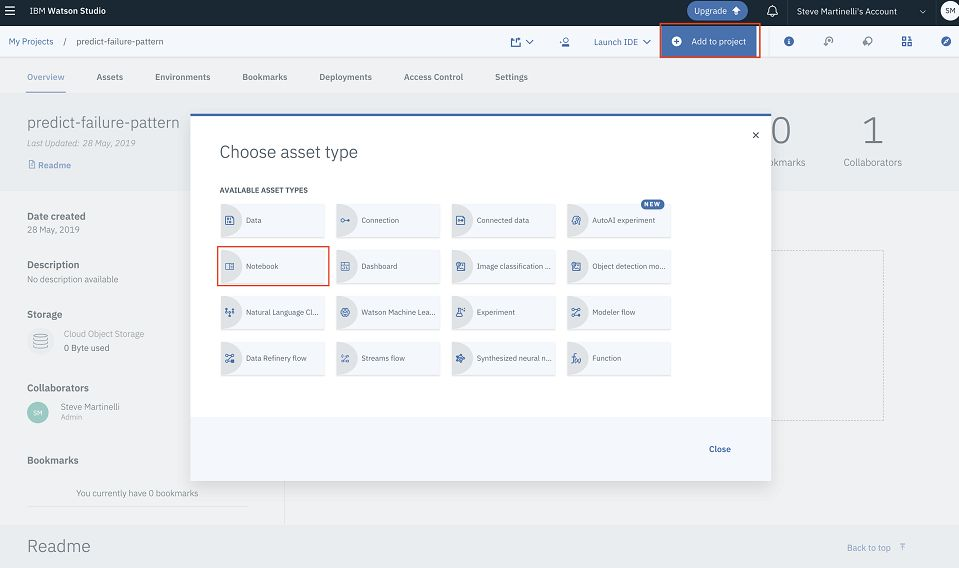The height and width of the screenshot is (568, 959).
Task: Click the compass tour icon
Action: click(x=946, y=42)
